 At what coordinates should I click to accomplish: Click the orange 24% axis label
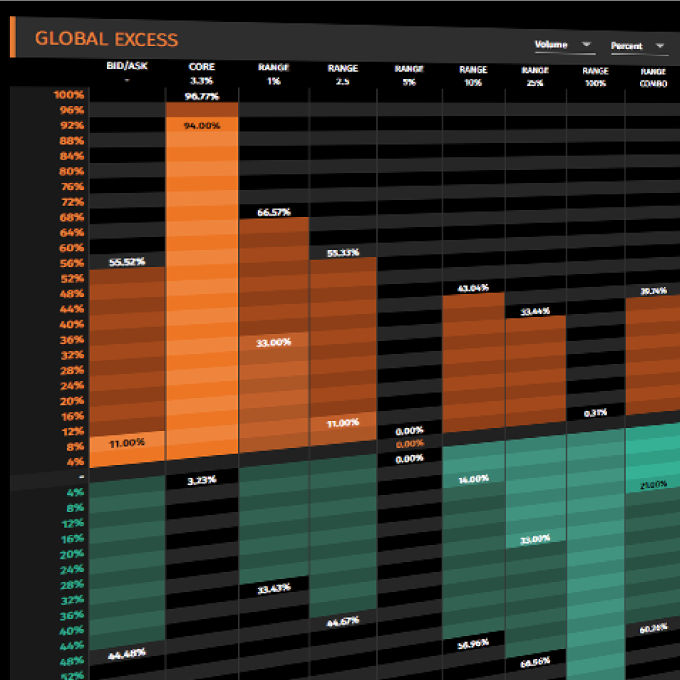(x=72, y=386)
